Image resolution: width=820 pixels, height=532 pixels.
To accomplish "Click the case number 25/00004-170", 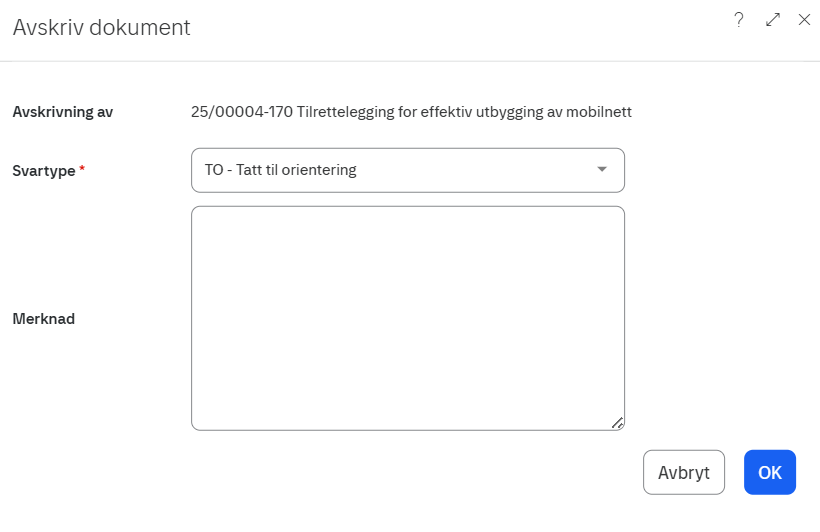I will coord(242,112).
